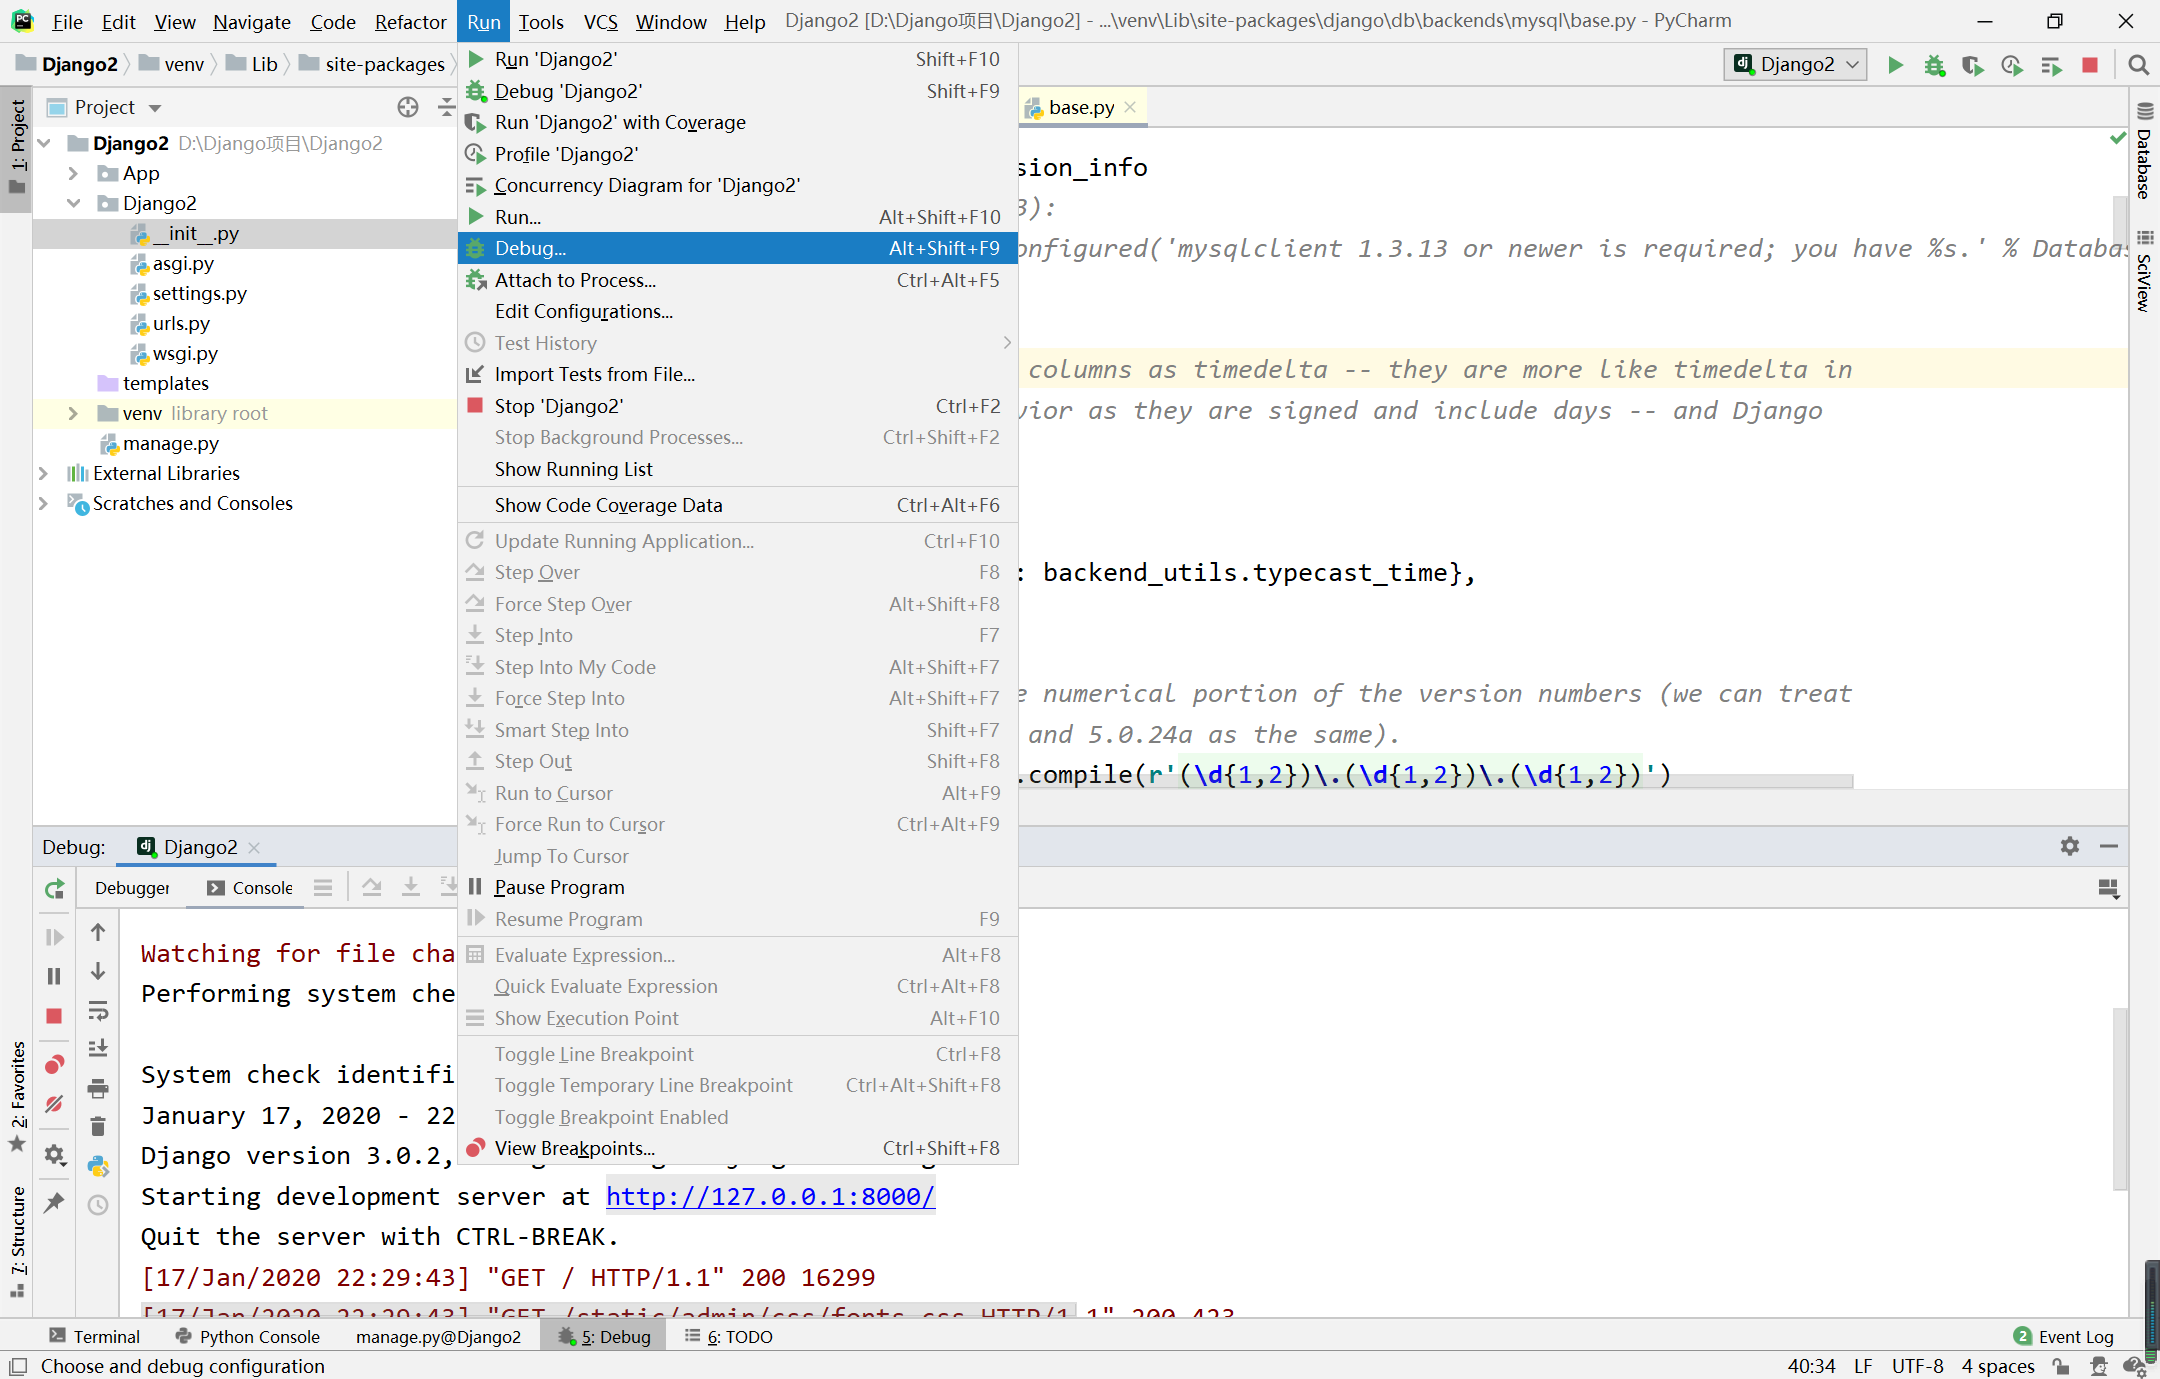
Task: Open the File menu
Action: point(67,21)
